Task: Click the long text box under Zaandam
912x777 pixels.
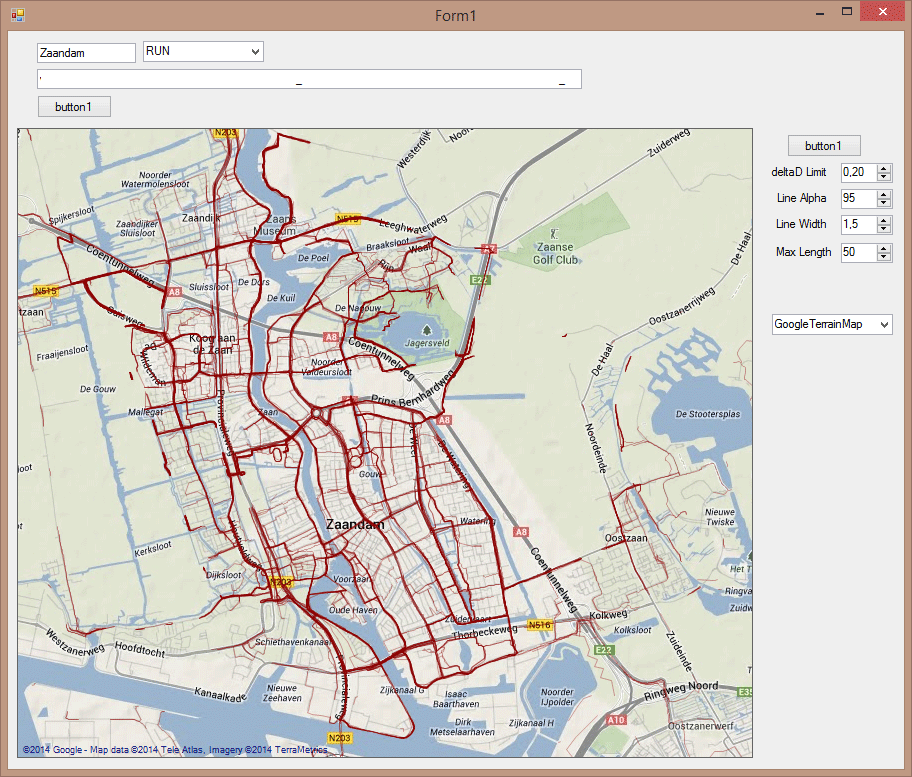Action: point(309,79)
